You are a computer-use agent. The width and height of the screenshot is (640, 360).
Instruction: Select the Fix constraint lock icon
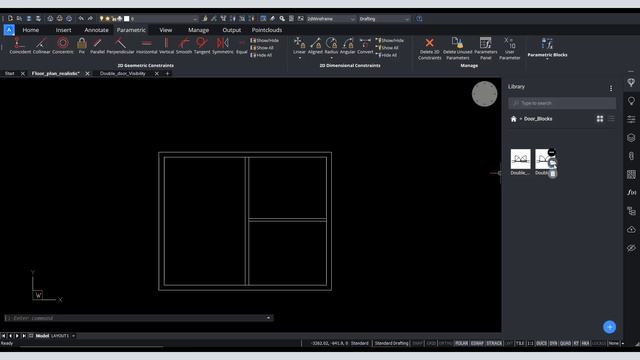[82, 45]
